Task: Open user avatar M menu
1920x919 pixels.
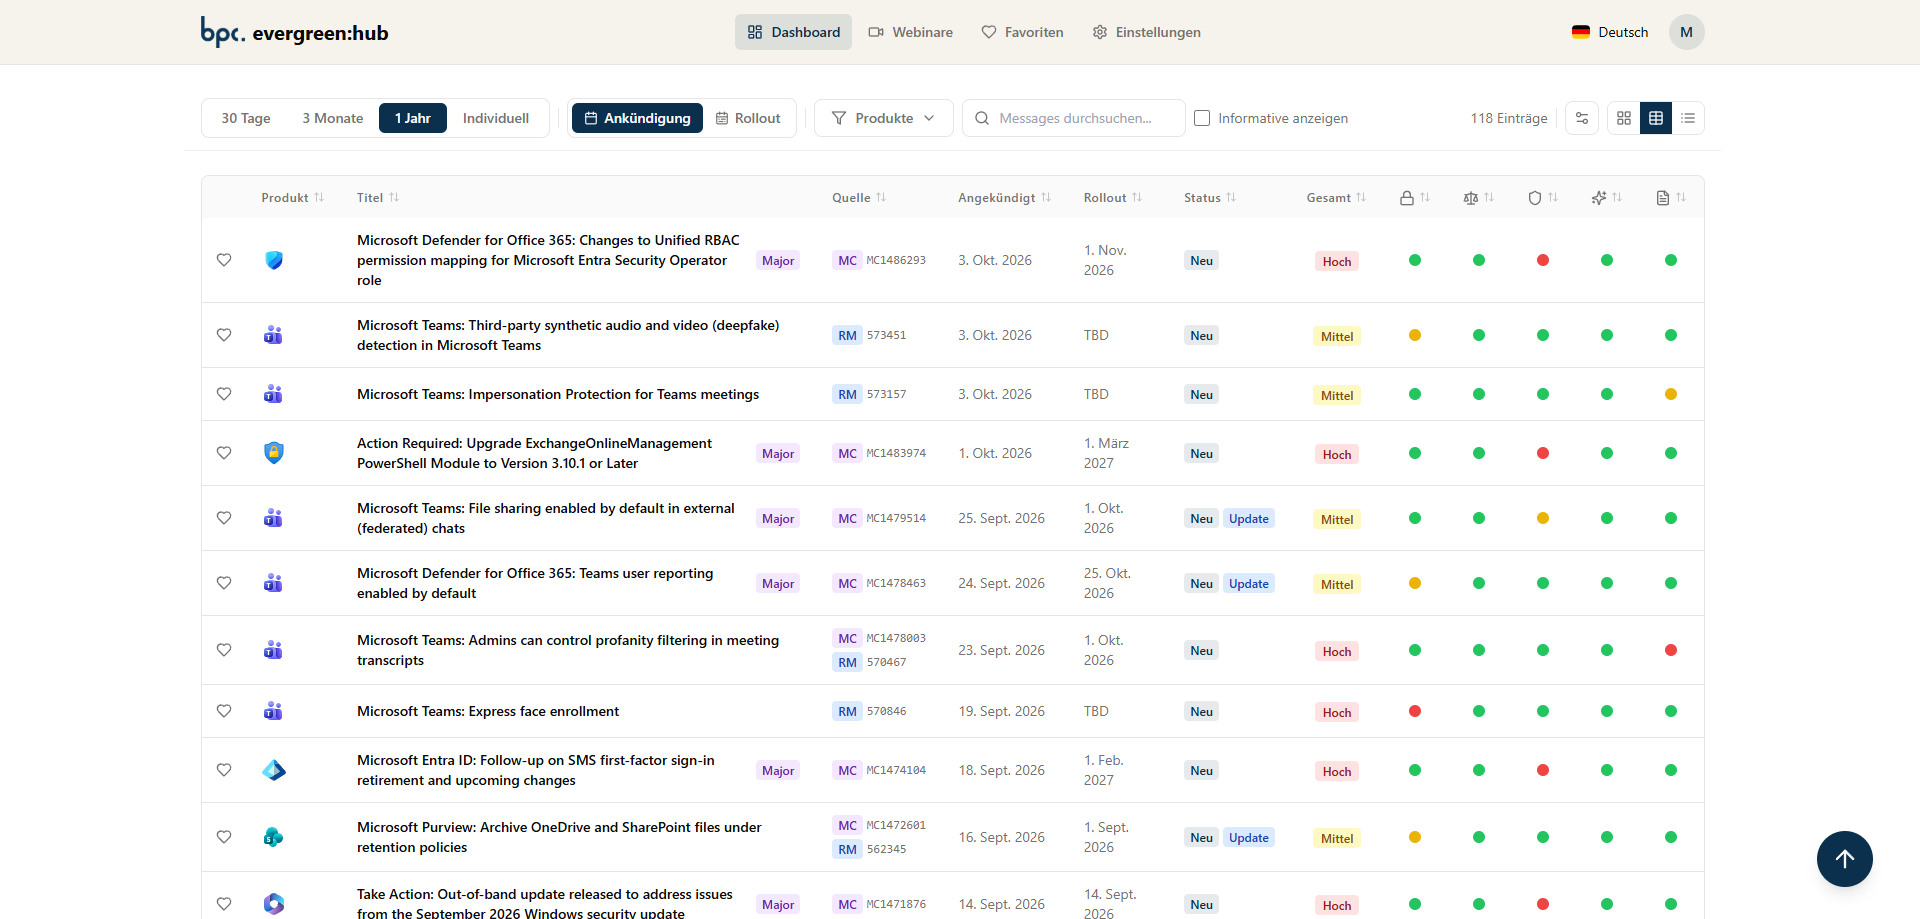Action: point(1687,32)
